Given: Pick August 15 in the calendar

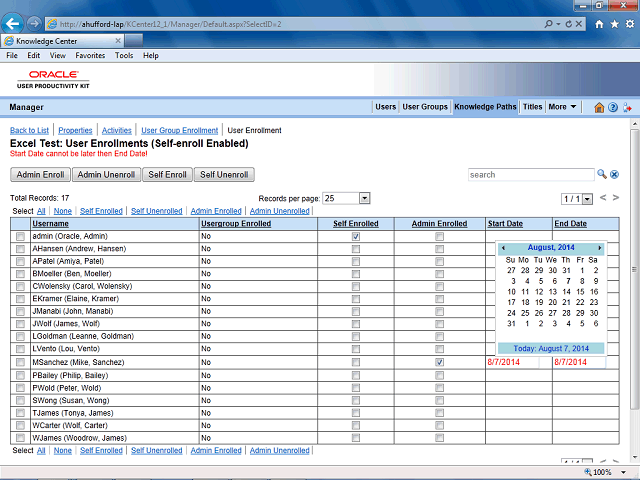Looking at the screenshot, I should [580, 292].
